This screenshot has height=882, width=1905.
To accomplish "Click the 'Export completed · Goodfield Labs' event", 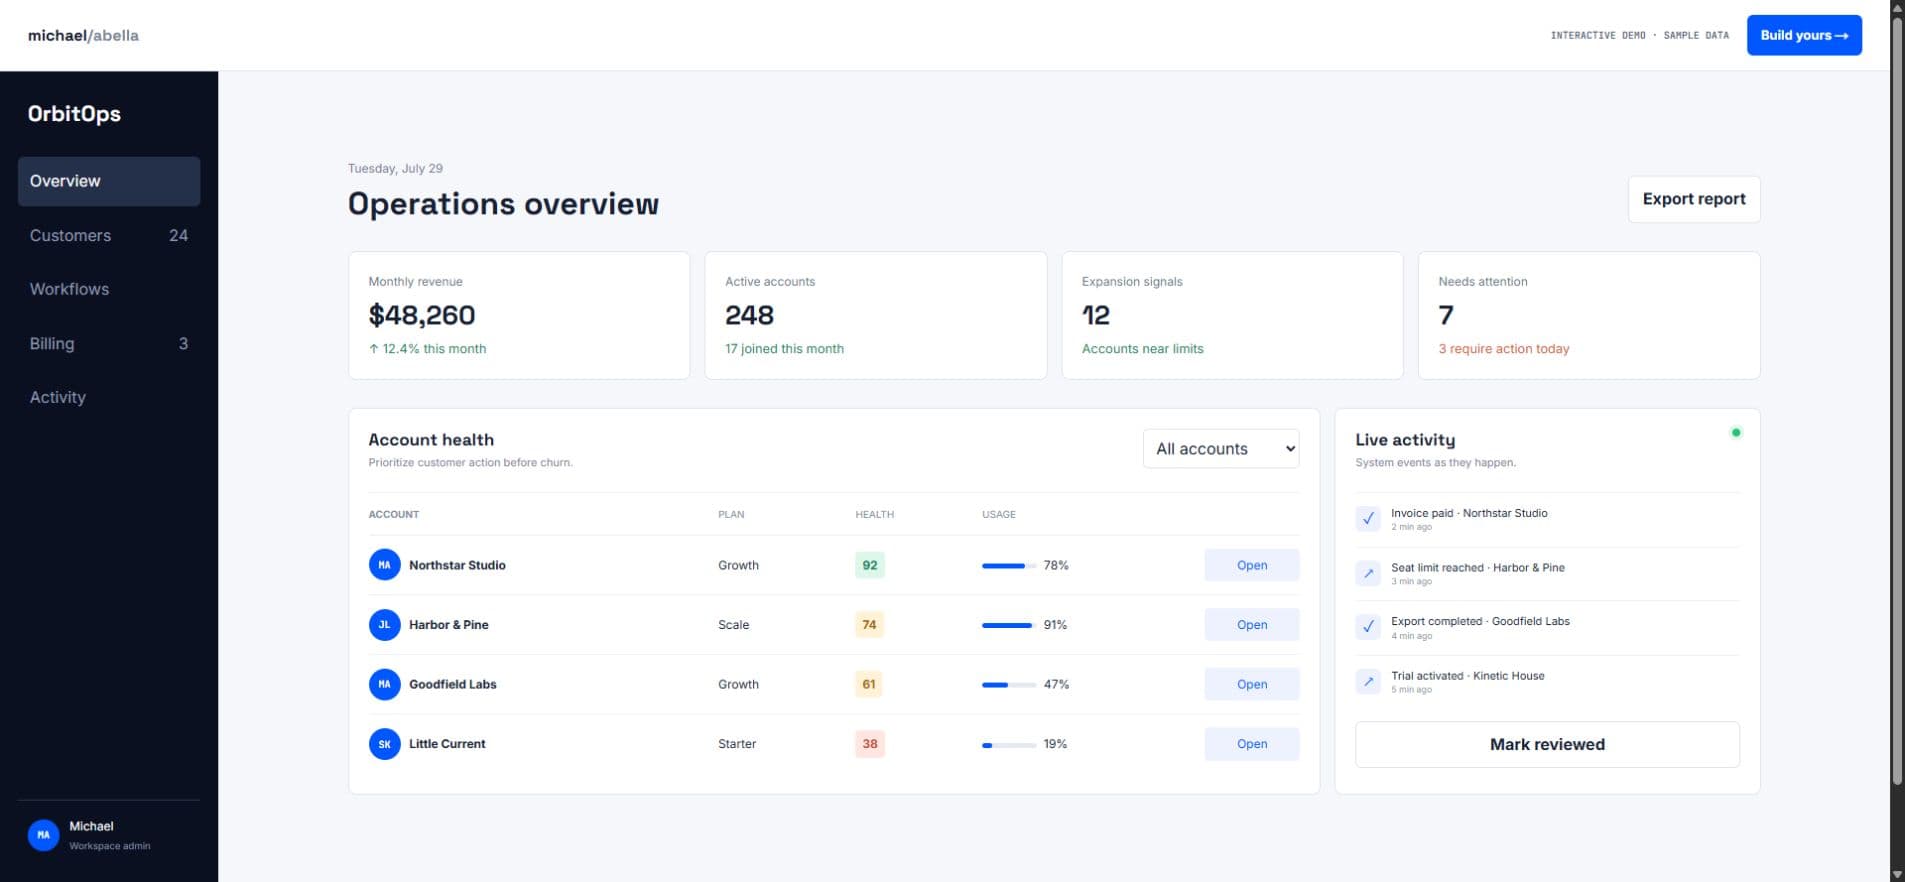I will point(1480,621).
